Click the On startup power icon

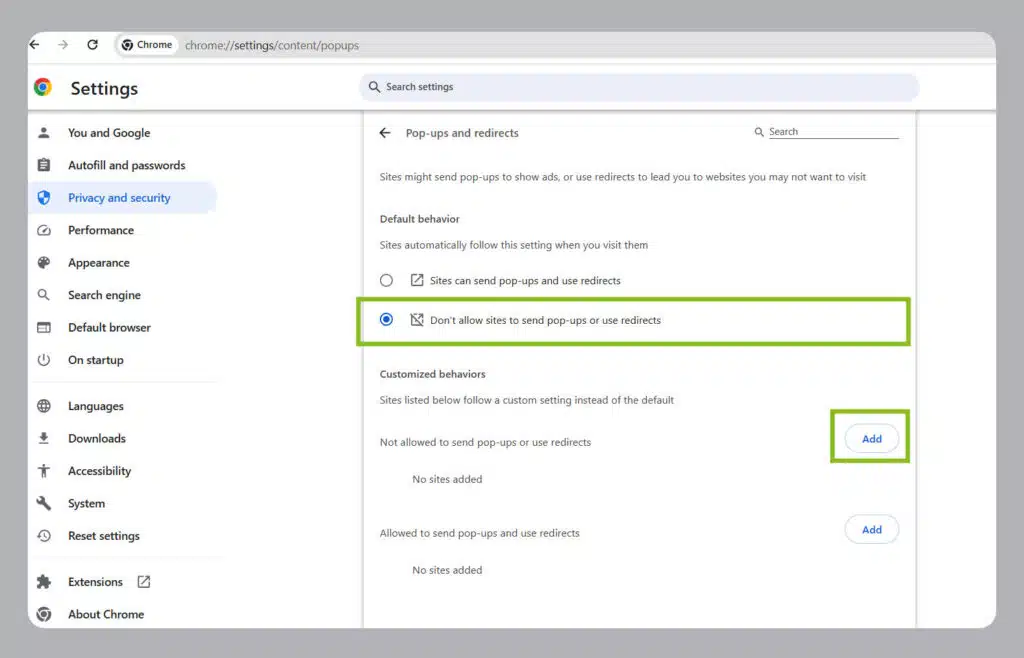44,360
